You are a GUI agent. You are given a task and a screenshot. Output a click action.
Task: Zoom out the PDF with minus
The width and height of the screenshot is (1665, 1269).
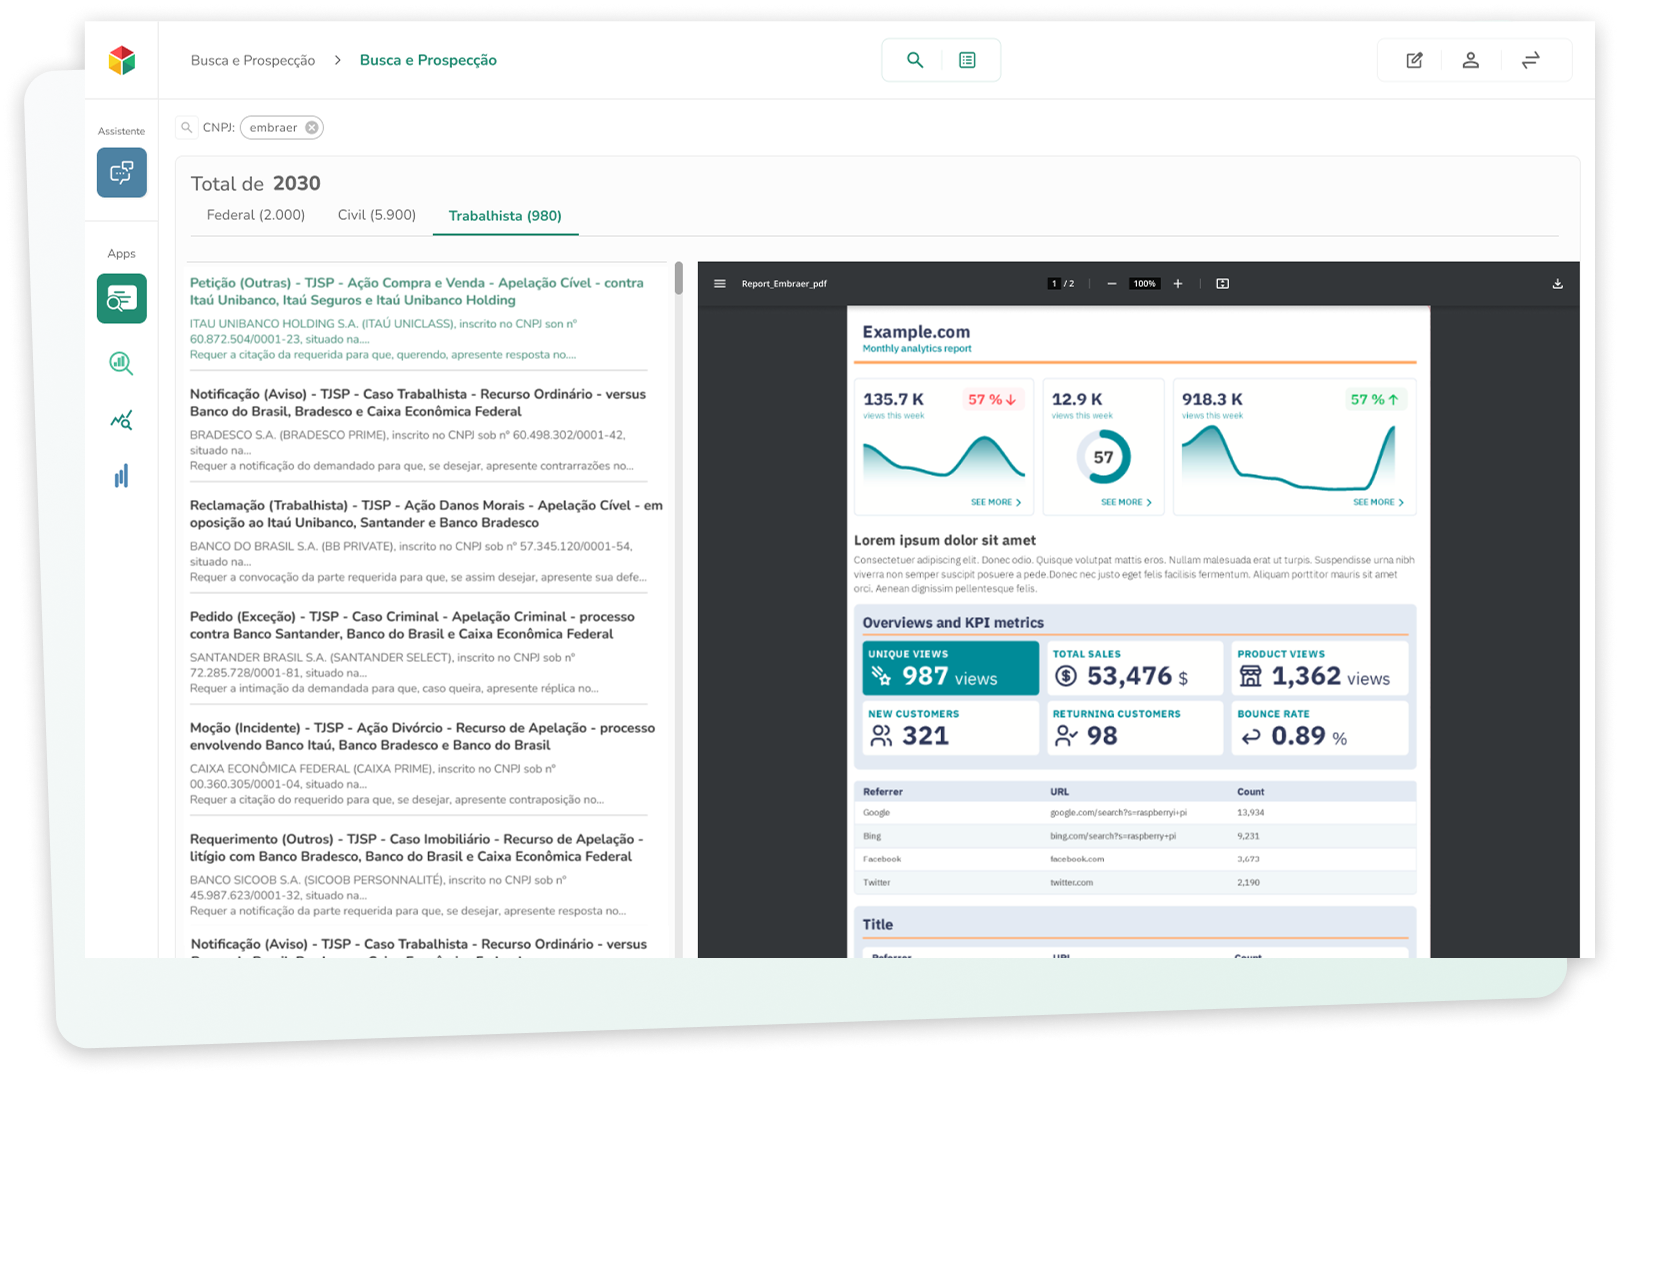tap(1111, 283)
